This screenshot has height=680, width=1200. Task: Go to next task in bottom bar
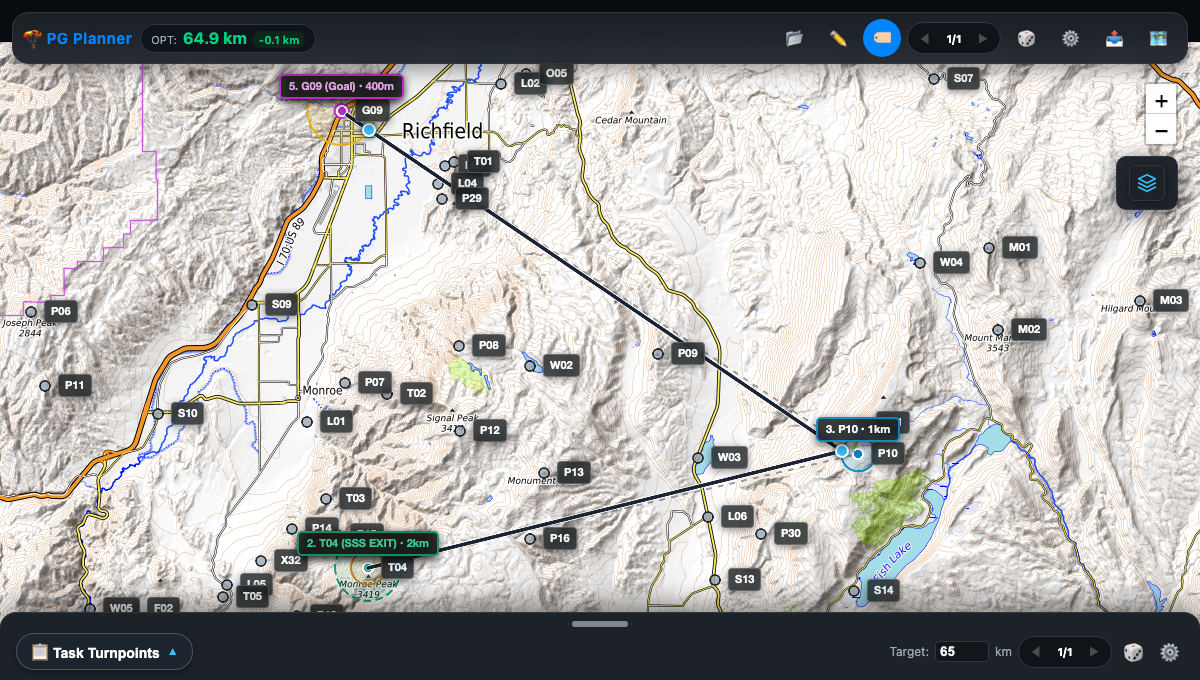[x=1094, y=652]
